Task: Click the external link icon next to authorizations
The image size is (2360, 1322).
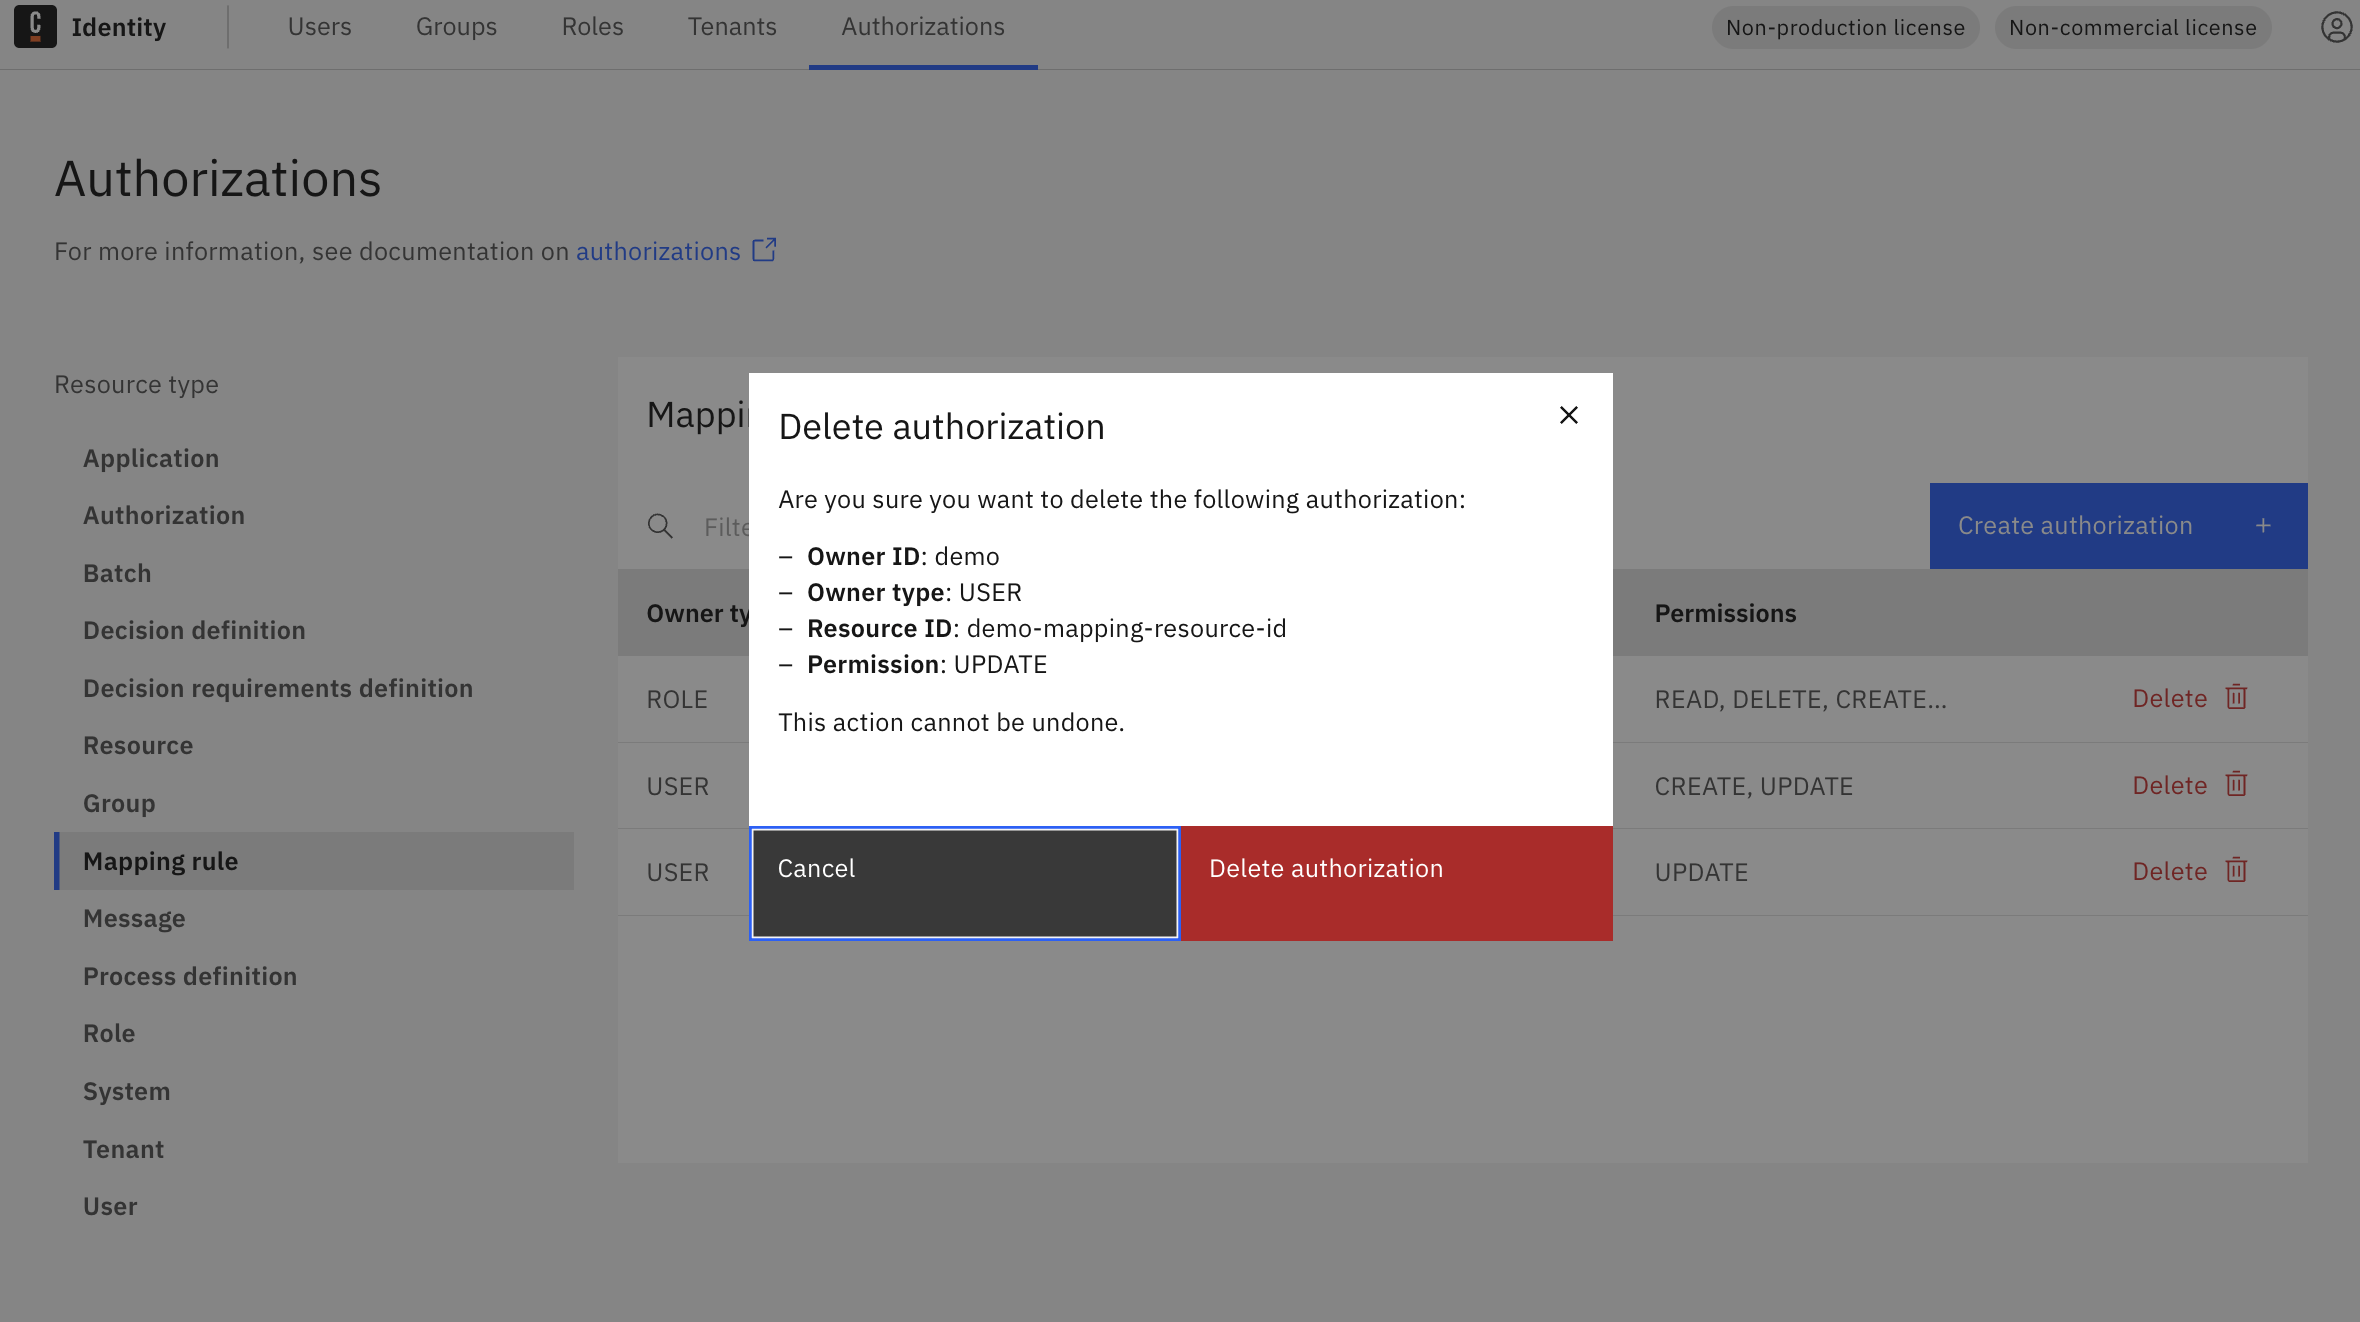Action: tap(763, 250)
